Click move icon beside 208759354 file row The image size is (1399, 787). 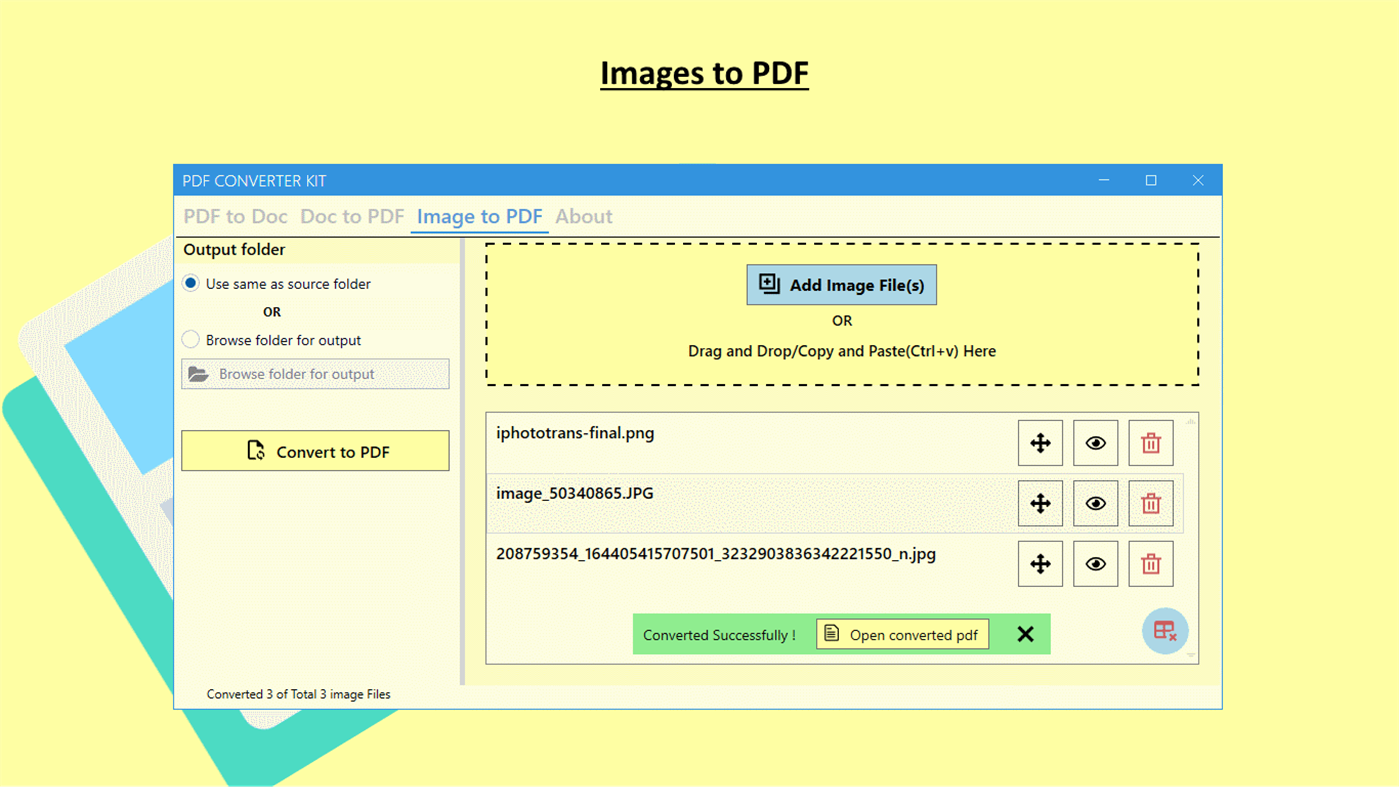[1040, 563]
